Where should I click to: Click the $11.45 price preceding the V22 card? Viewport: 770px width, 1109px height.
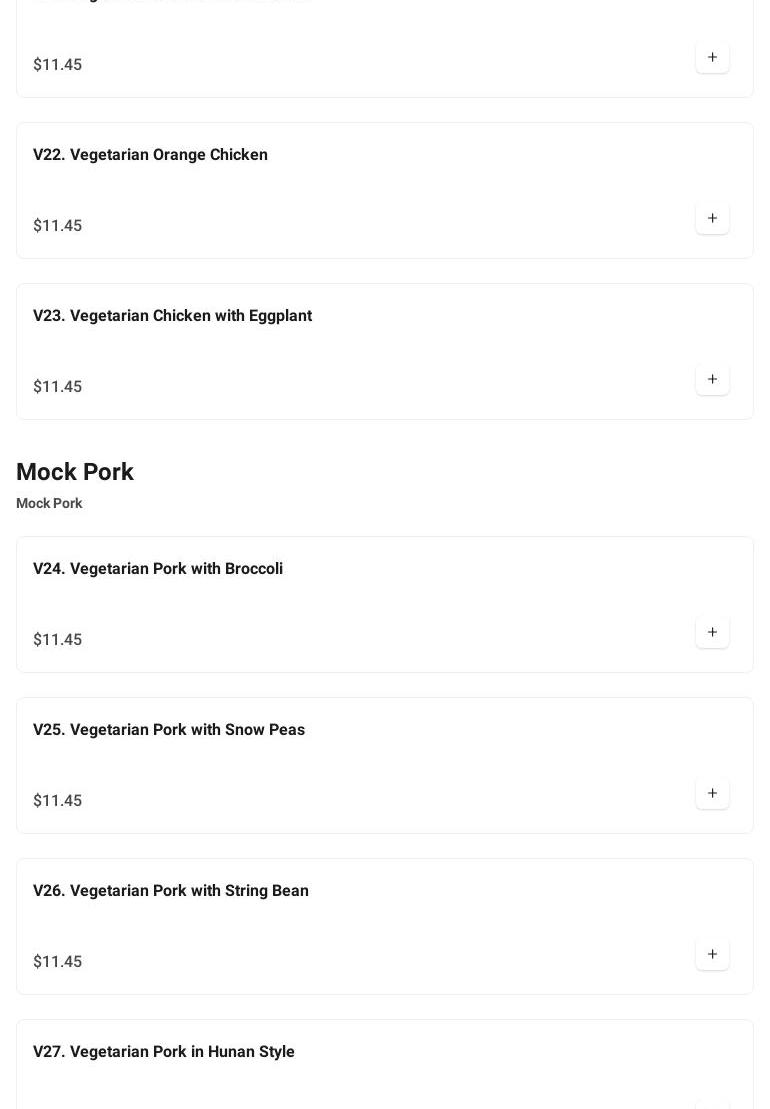pos(58,65)
